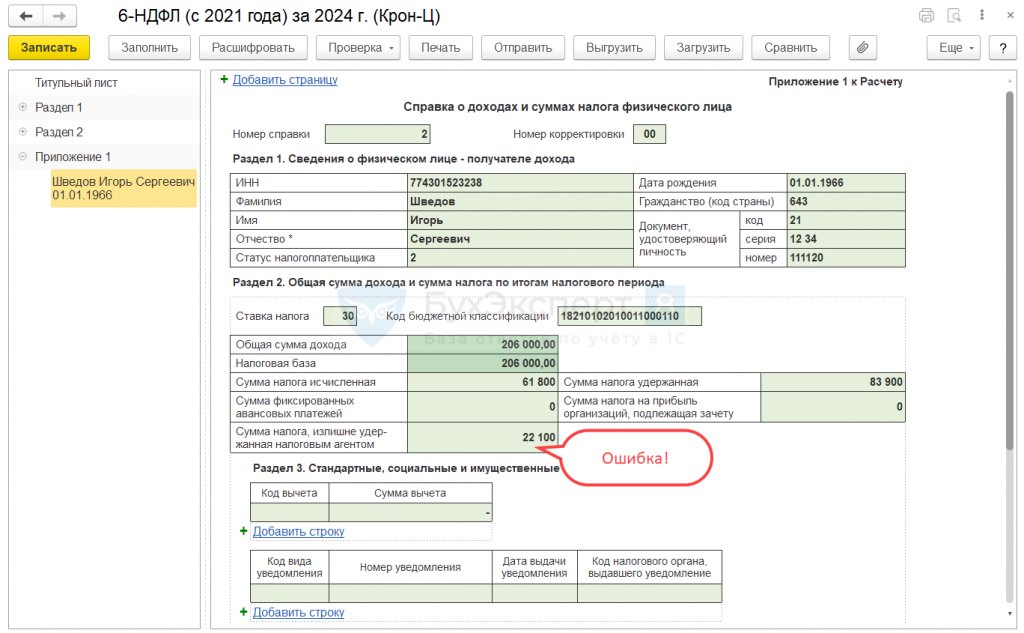Click the printer icon in title bar

926,16
